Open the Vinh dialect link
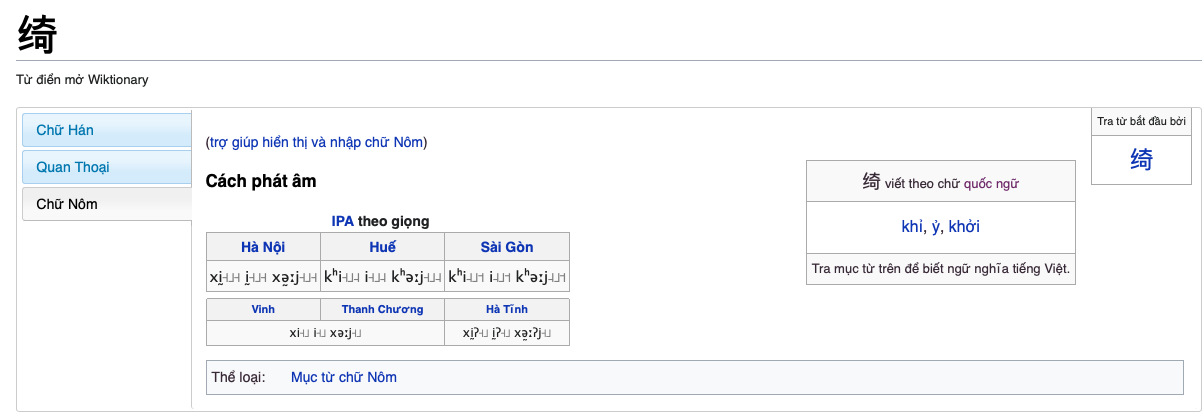Screen dimensions: 1204x420 [264, 310]
